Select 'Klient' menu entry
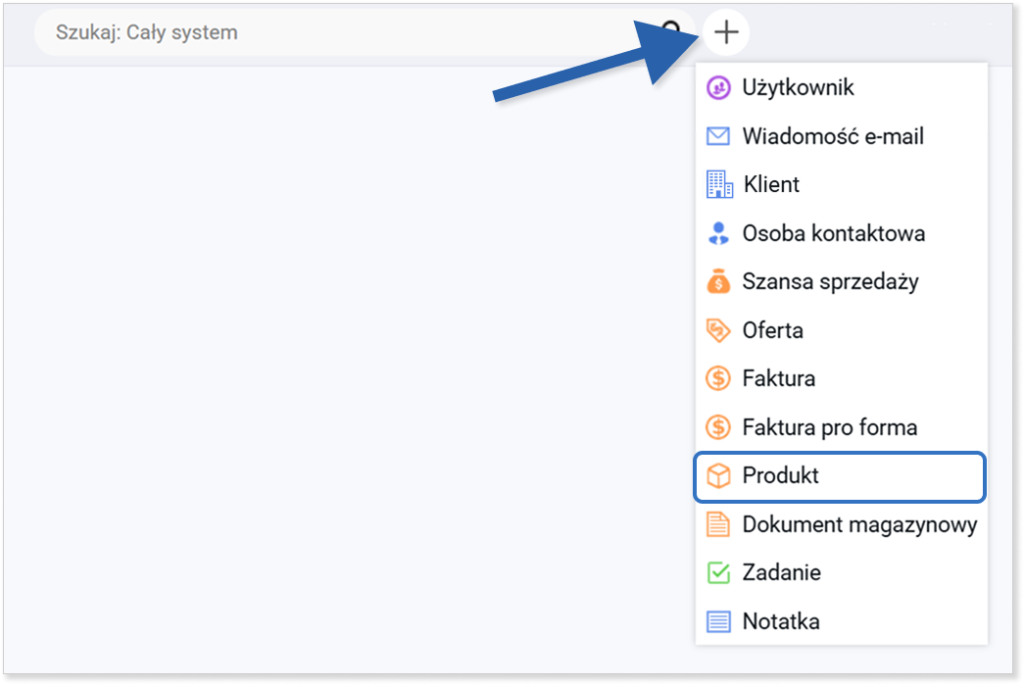Screen dimensions: 1024x685 pyautogui.click(x=771, y=184)
